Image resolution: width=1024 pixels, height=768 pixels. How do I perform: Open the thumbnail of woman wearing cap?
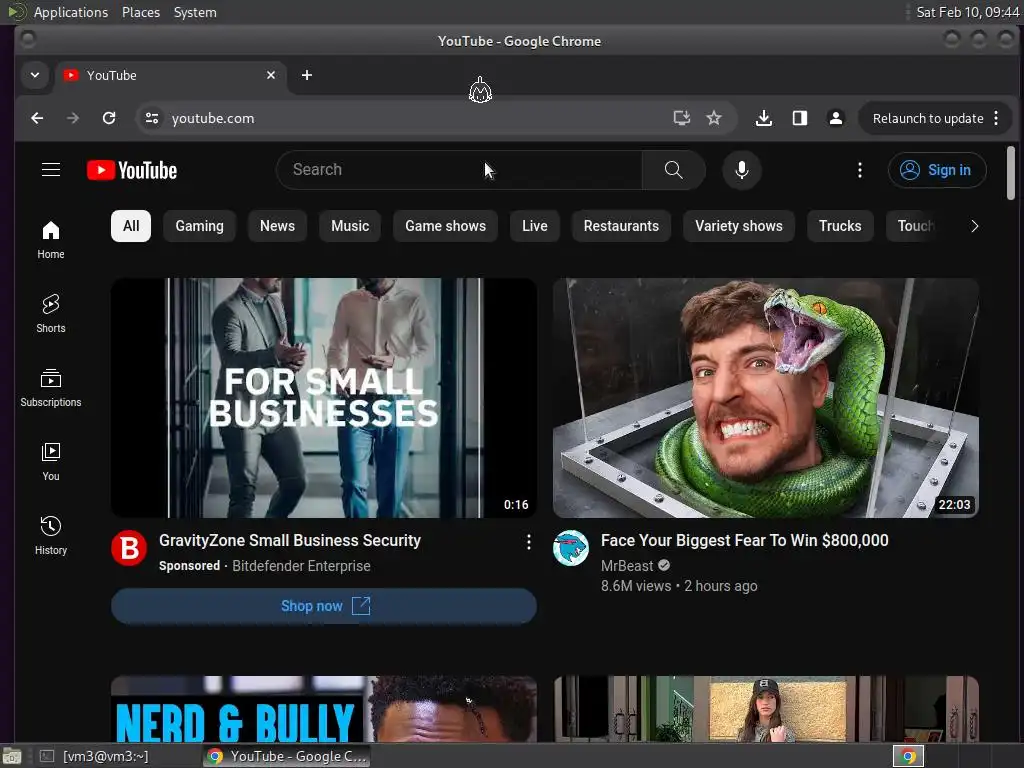765,709
